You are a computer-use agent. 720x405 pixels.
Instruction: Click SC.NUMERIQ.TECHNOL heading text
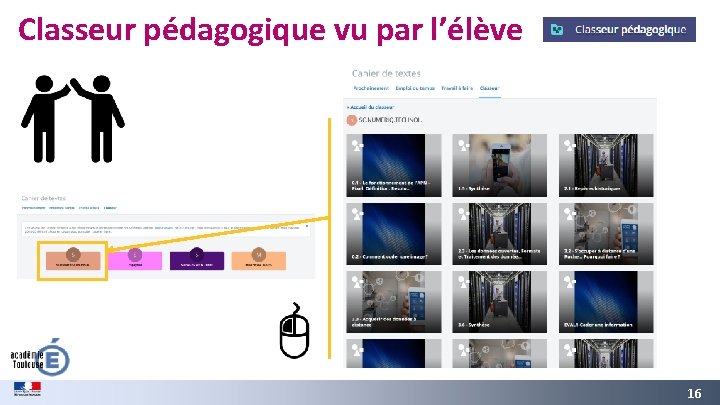[x=390, y=120]
